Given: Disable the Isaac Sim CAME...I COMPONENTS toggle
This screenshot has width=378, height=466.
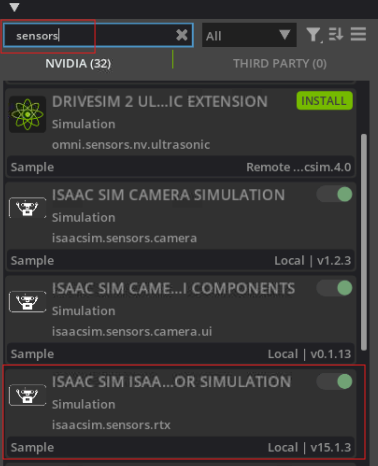Looking at the screenshot, I should tap(334, 288).
